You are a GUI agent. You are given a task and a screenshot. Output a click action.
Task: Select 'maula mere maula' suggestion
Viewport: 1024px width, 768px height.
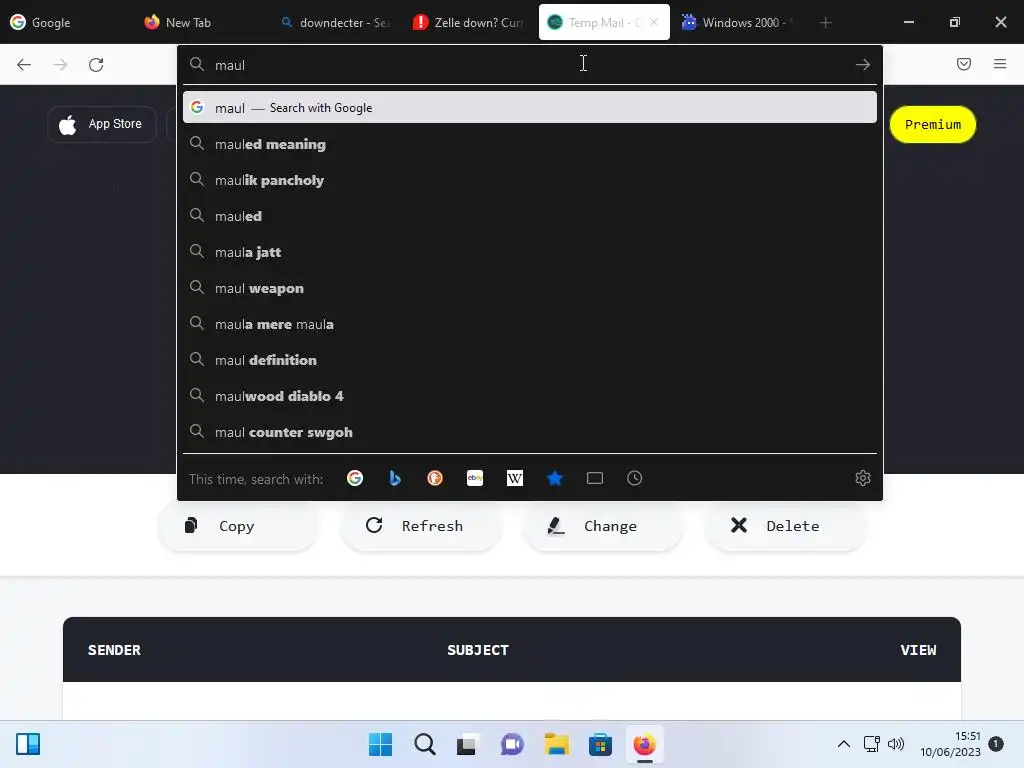point(530,323)
